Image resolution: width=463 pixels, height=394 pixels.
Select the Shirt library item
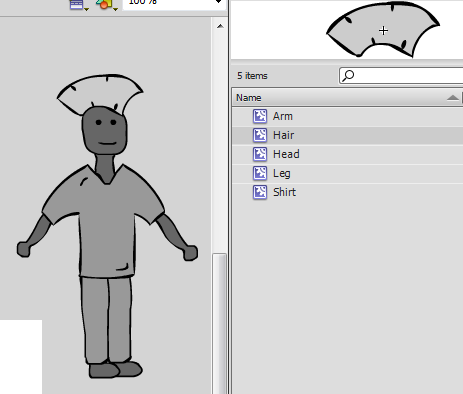347,192
